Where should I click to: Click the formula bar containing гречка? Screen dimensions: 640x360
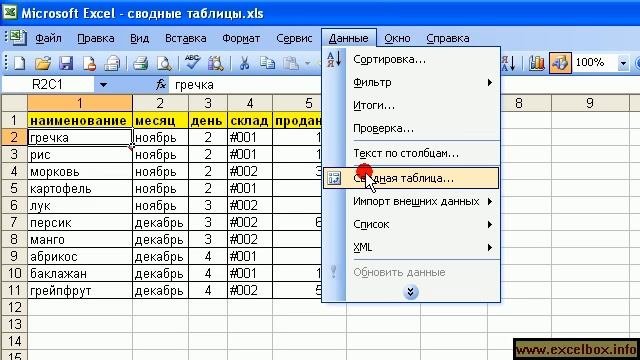[245, 85]
